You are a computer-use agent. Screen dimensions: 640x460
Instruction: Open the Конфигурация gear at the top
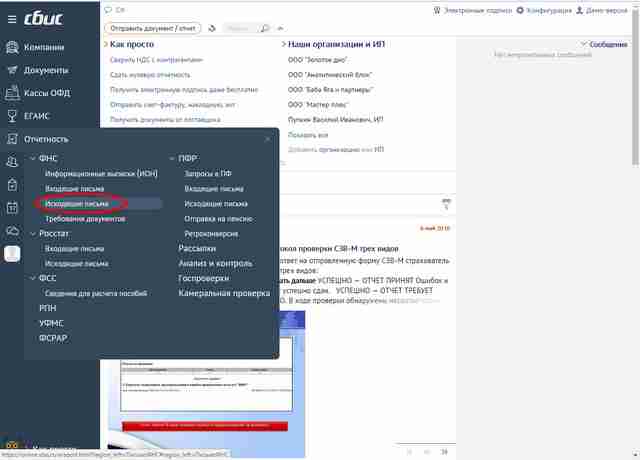(520, 11)
